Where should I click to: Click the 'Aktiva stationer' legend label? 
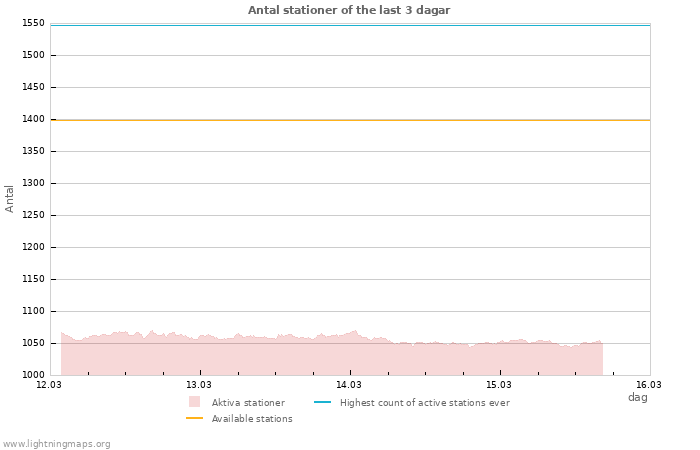pyautogui.click(x=248, y=403)
